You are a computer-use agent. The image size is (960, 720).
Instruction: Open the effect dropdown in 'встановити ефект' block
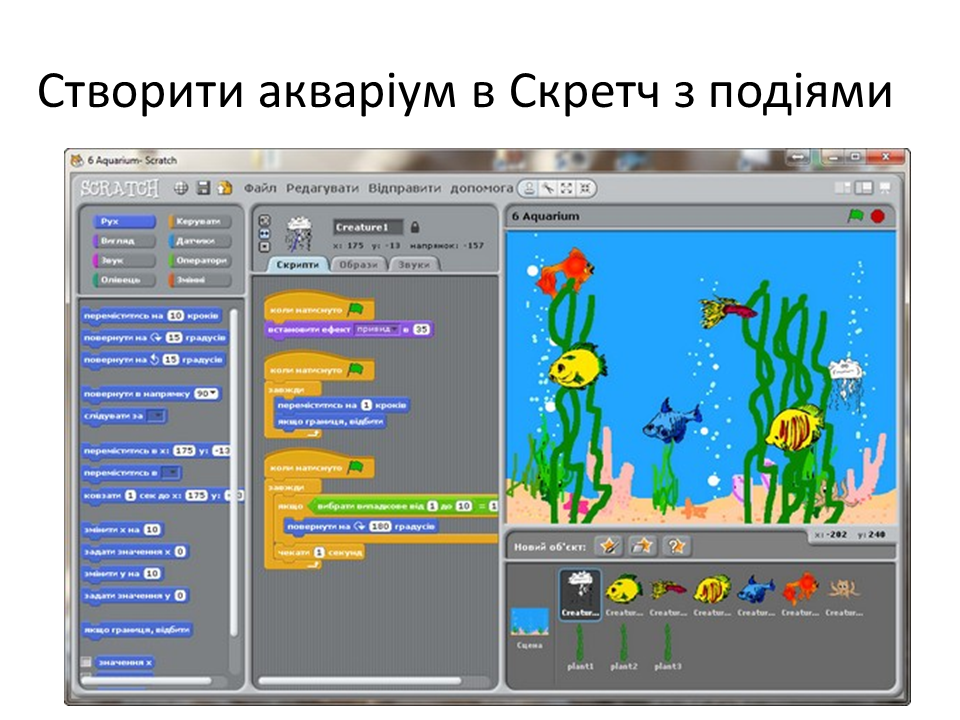[x=377, y=329]
